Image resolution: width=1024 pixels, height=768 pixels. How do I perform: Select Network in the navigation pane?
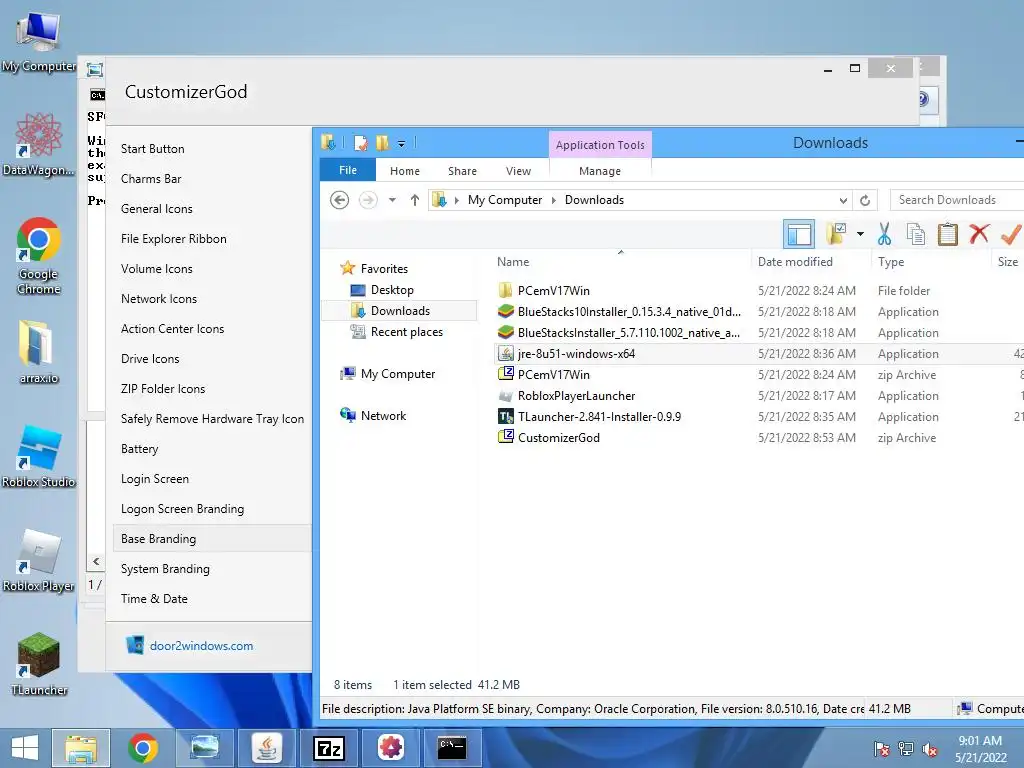pyautogui.click(x=383, y=415)
